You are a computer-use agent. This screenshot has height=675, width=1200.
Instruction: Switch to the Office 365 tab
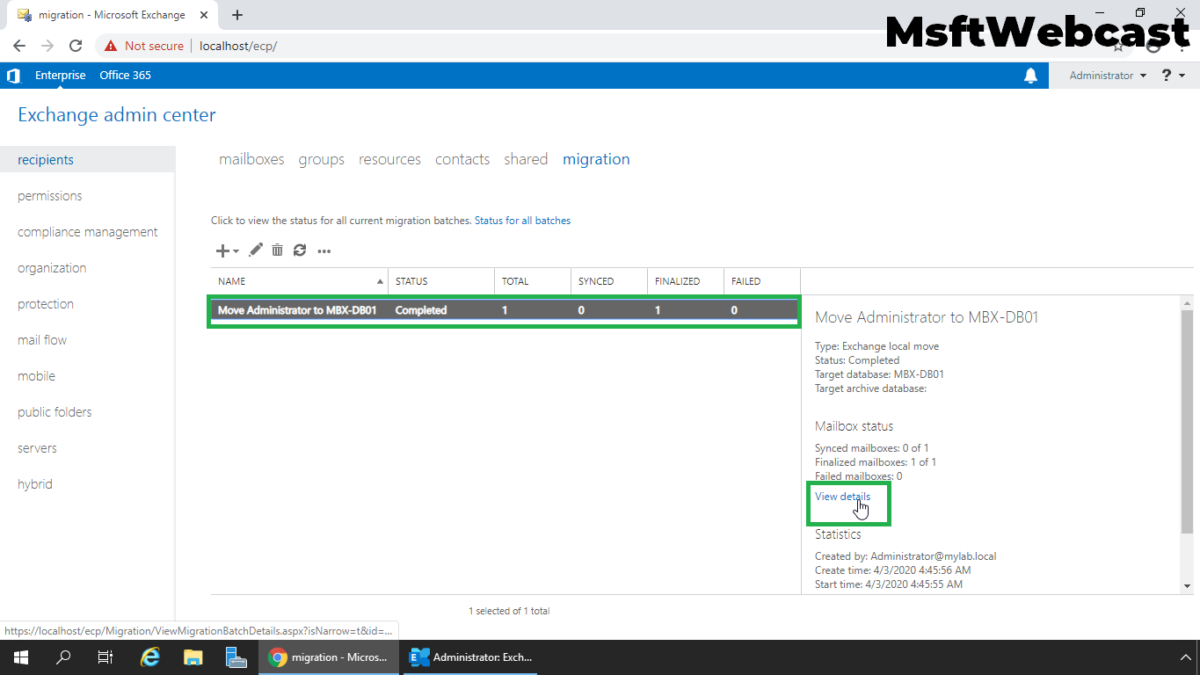point(125,76)
